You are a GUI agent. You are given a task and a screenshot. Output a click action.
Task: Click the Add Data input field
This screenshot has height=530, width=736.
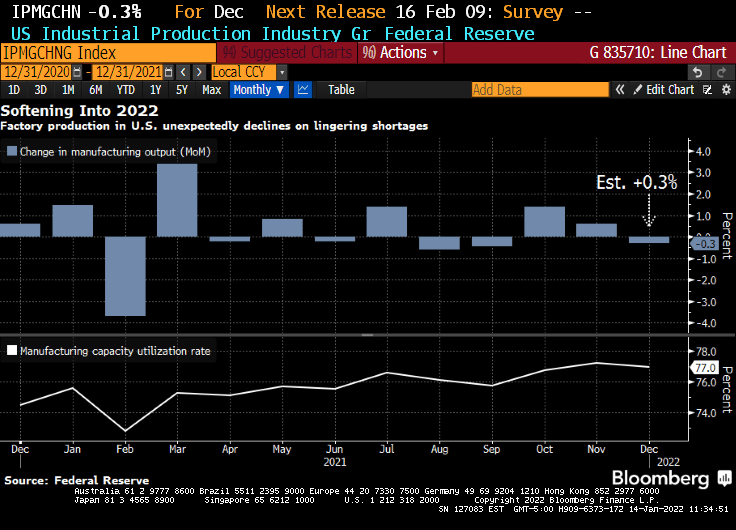(x=539, y=90)
